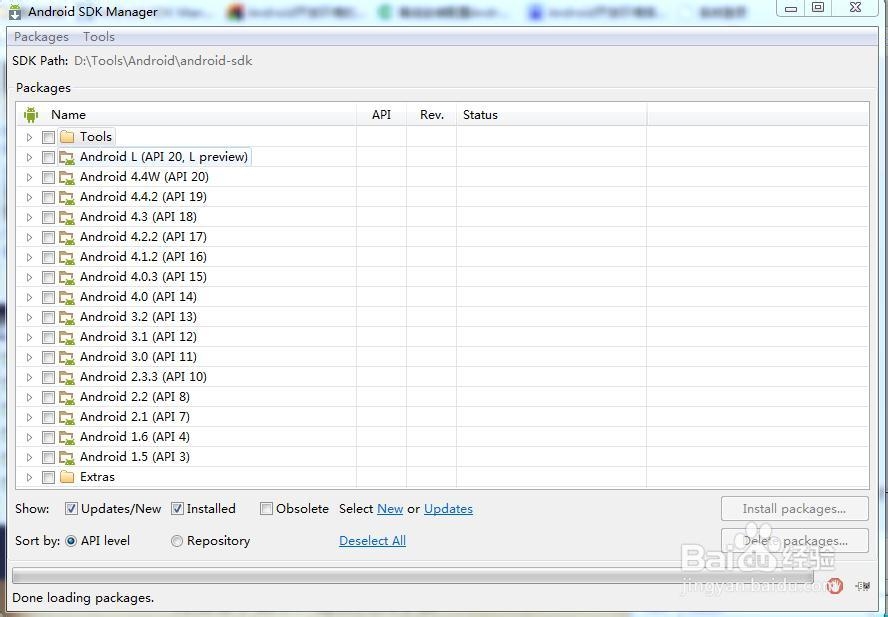Expand the Android 2.2 (API 8) node
This screenshot has width=888, height=617.
click(x=29, y=397)
